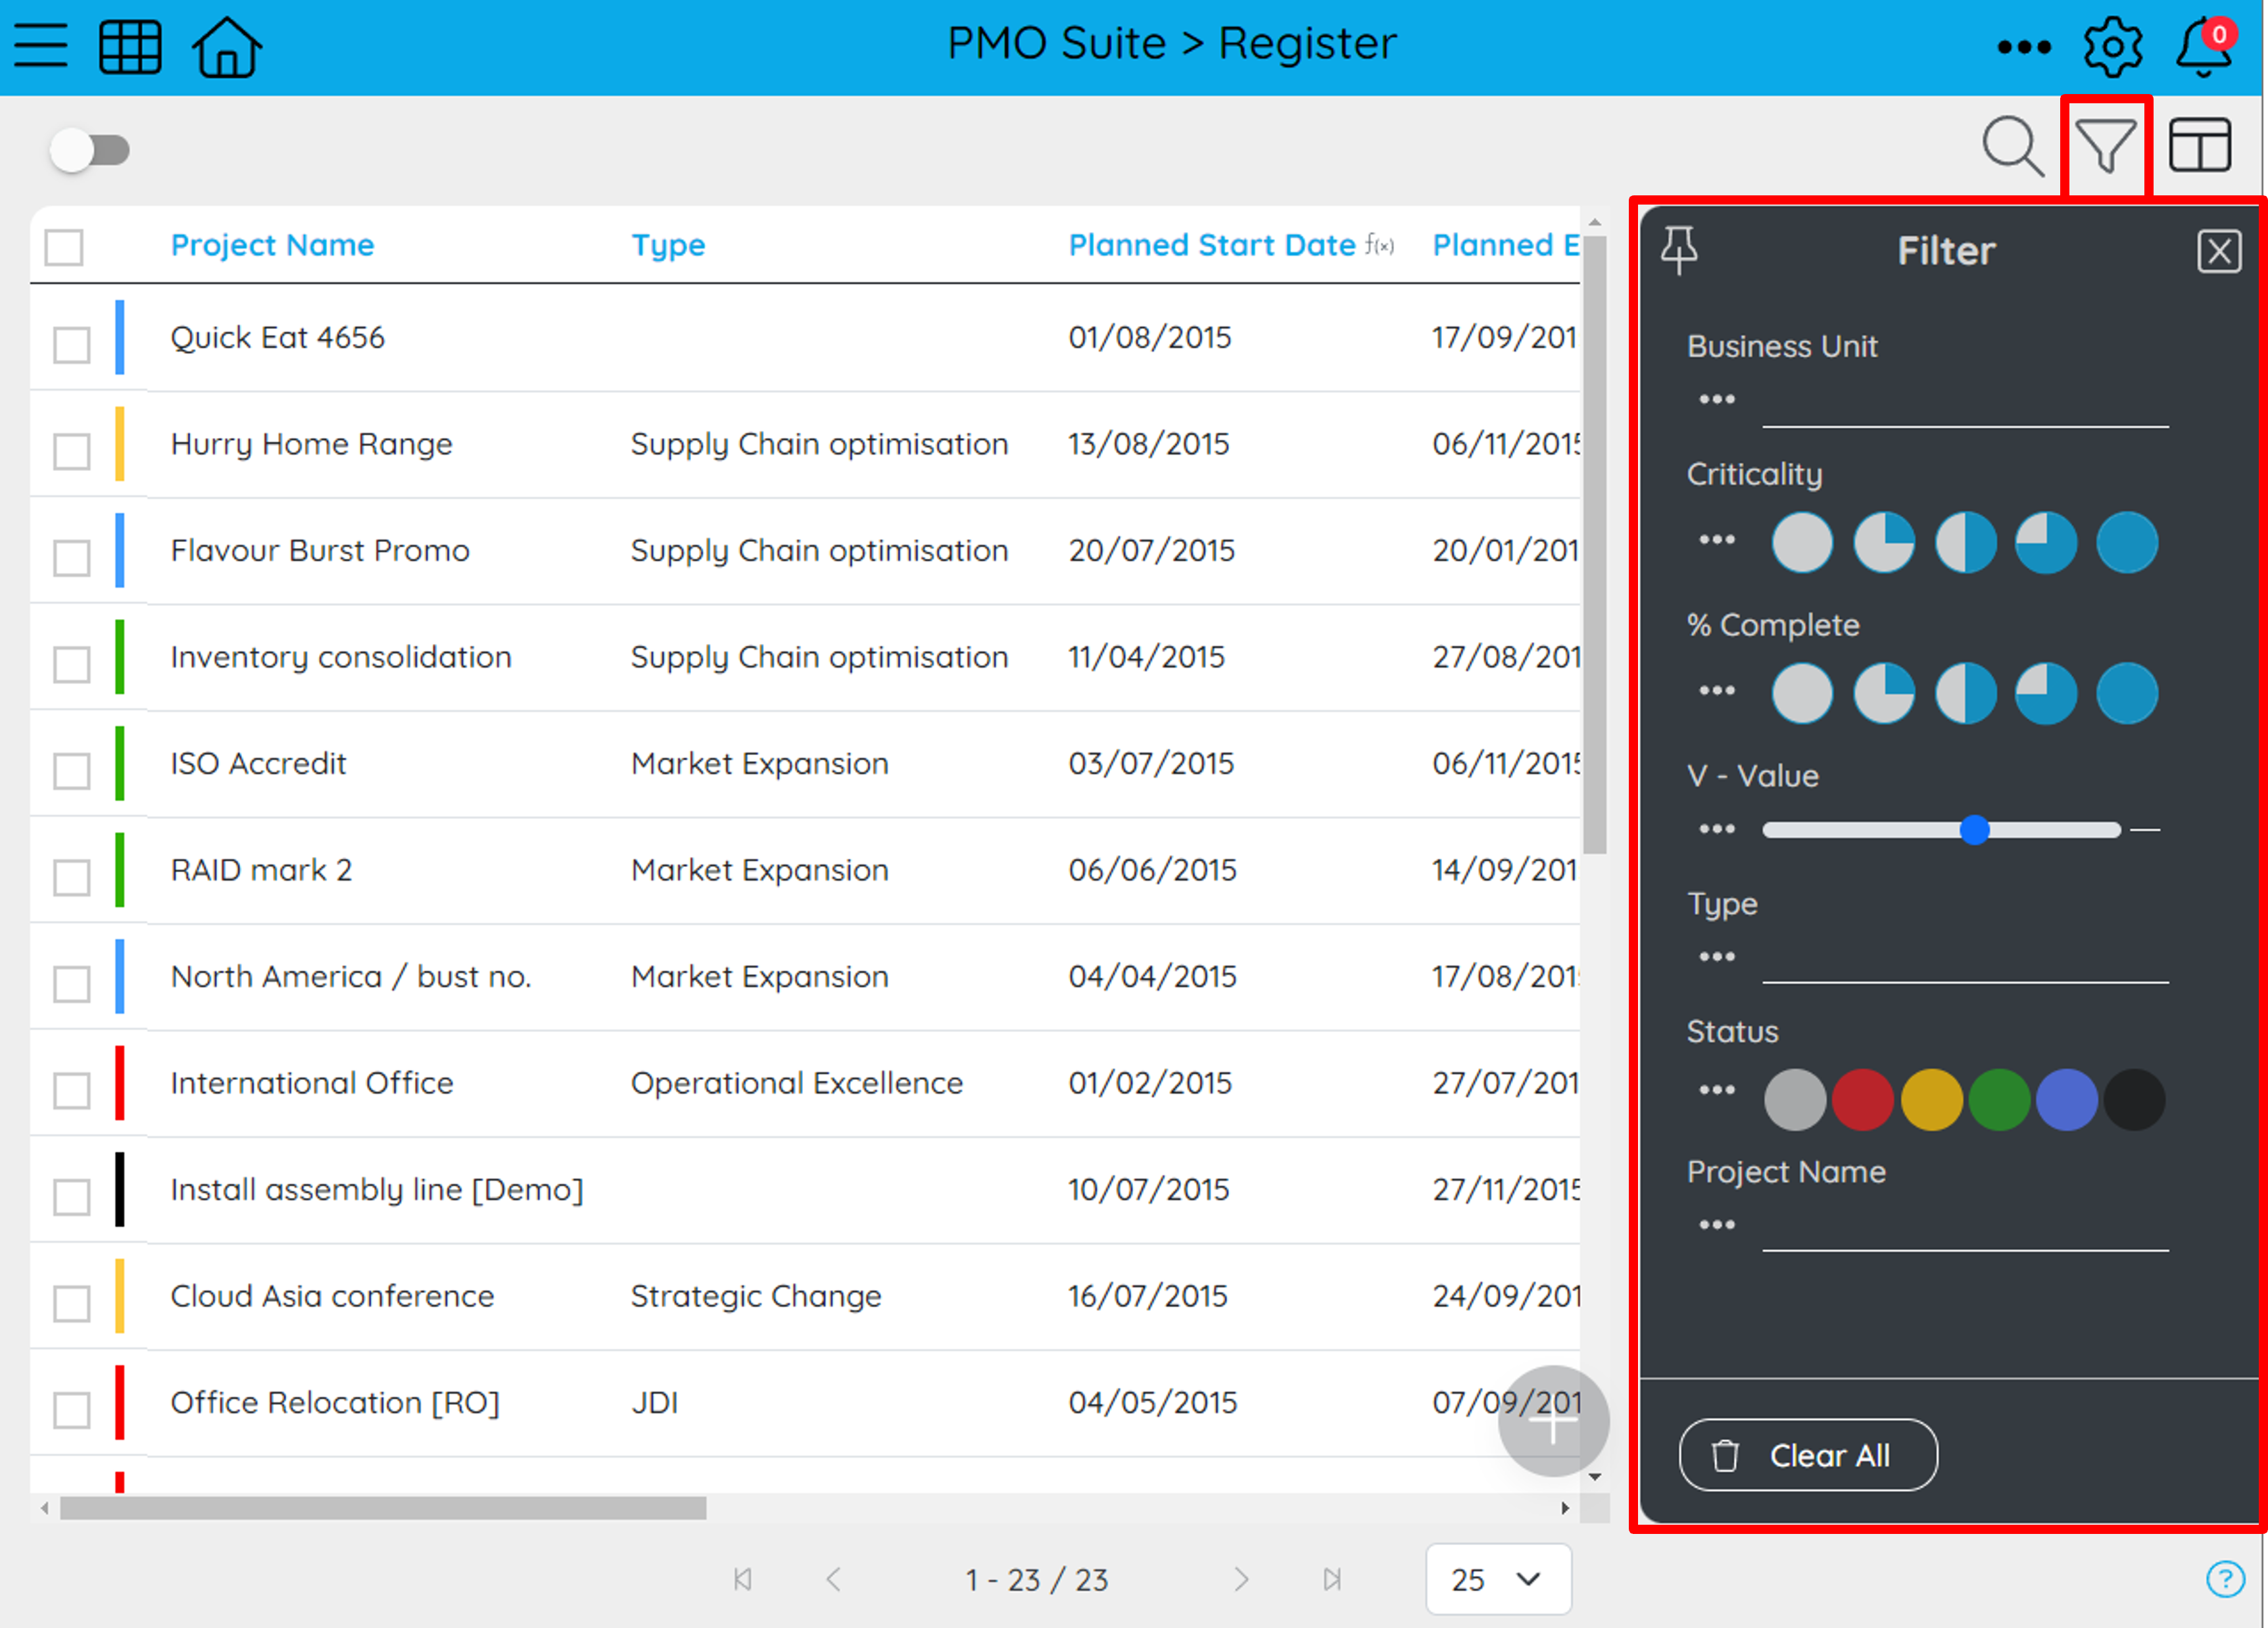Check the RAID mark 2 row
This screenshot has height=1628, width=2268.
pyautogui.click(x=72, y=877)
